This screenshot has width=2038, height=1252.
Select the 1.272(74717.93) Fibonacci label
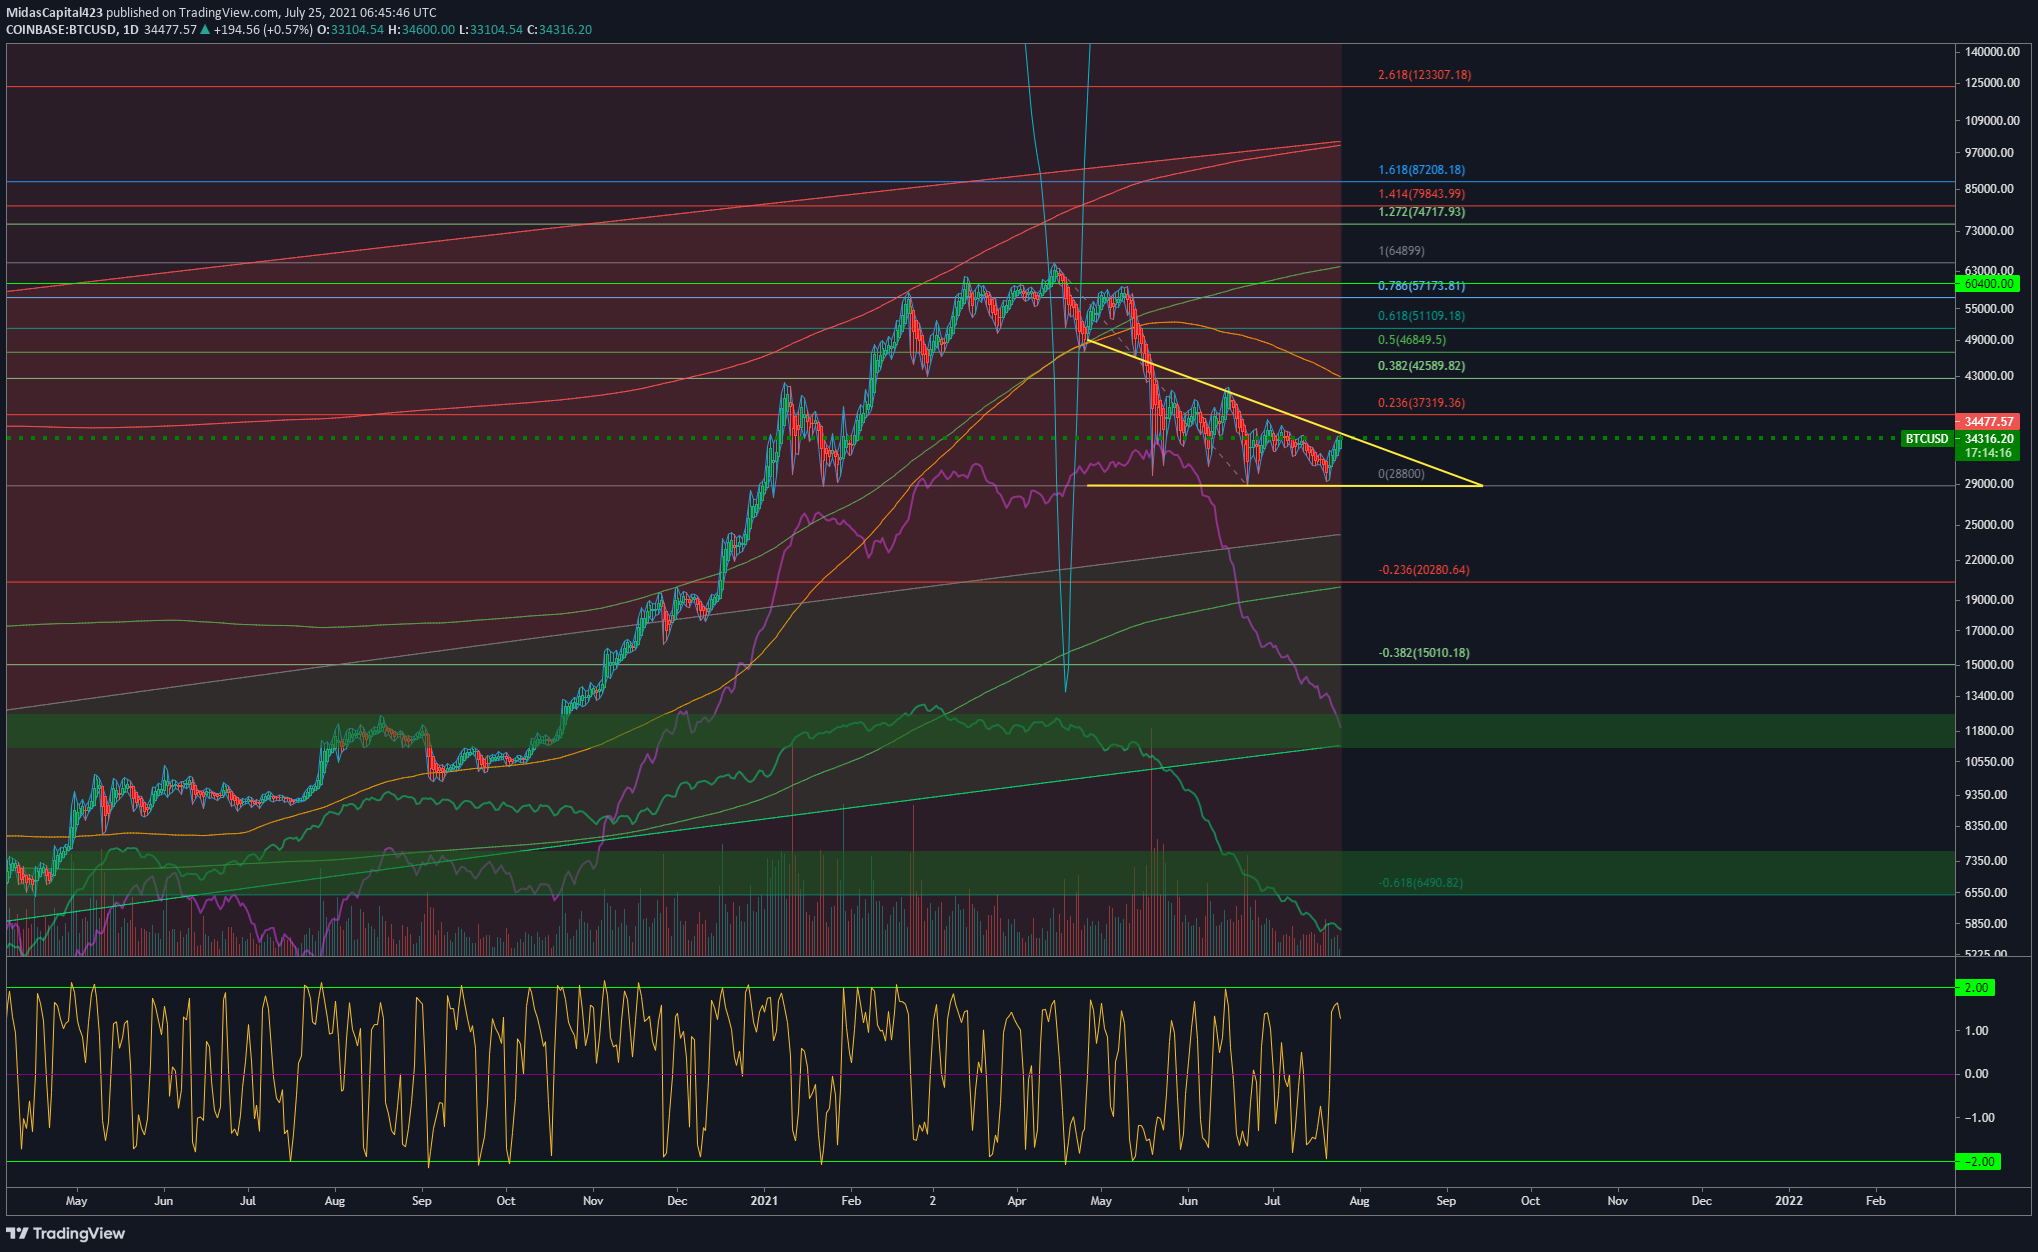click(x=1421, y=212)
